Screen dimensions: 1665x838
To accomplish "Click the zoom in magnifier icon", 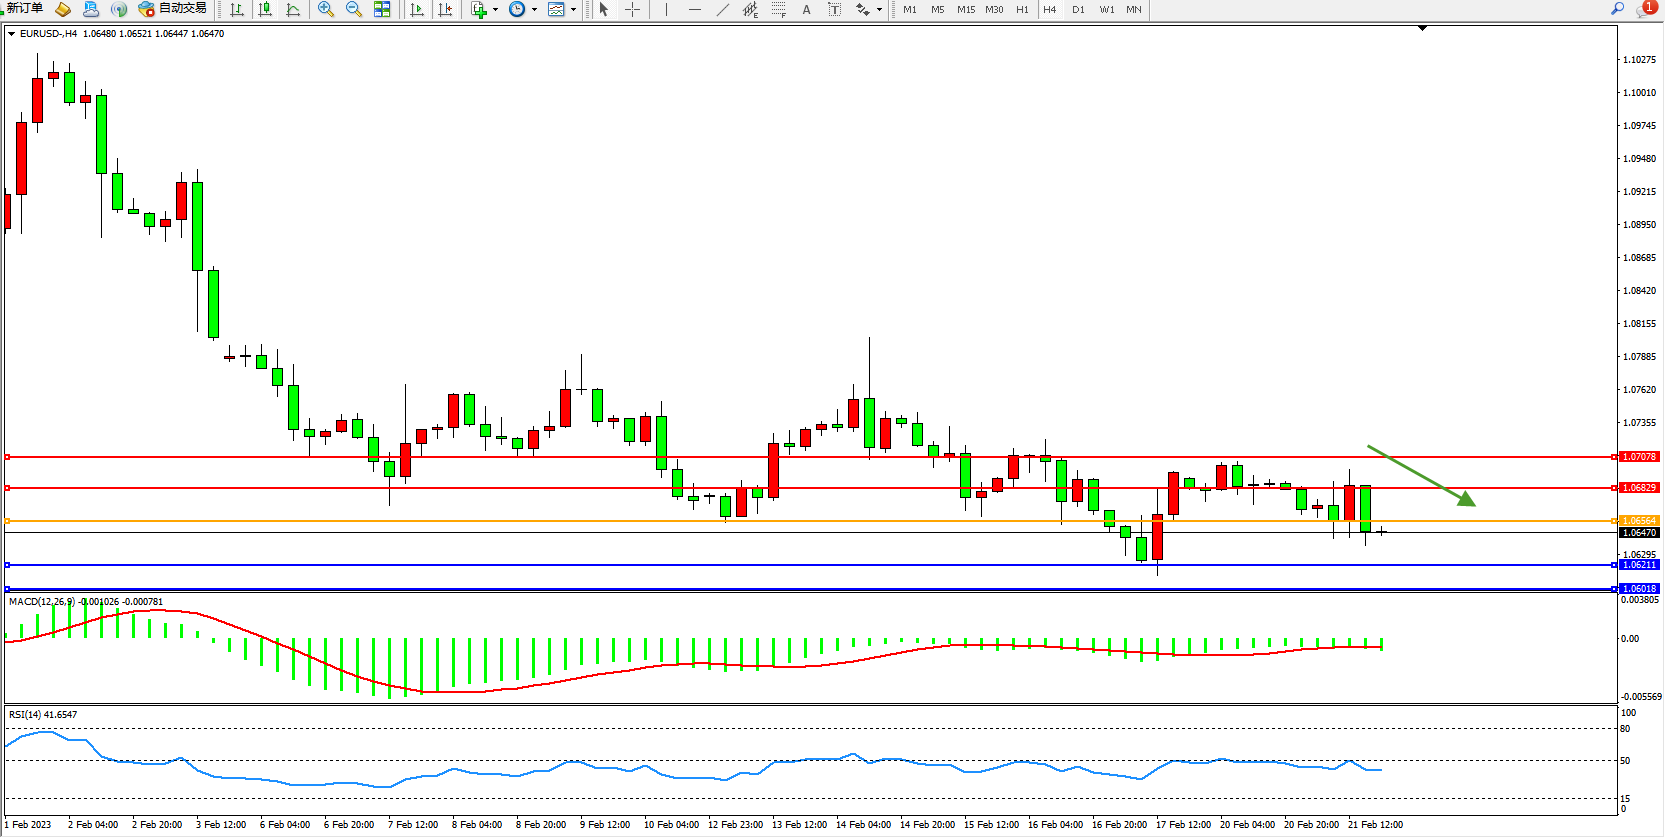I will 326,9.
